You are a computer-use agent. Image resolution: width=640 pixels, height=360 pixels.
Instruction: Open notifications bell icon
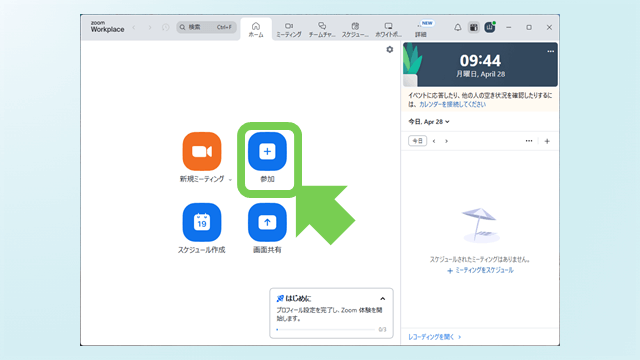458,27
